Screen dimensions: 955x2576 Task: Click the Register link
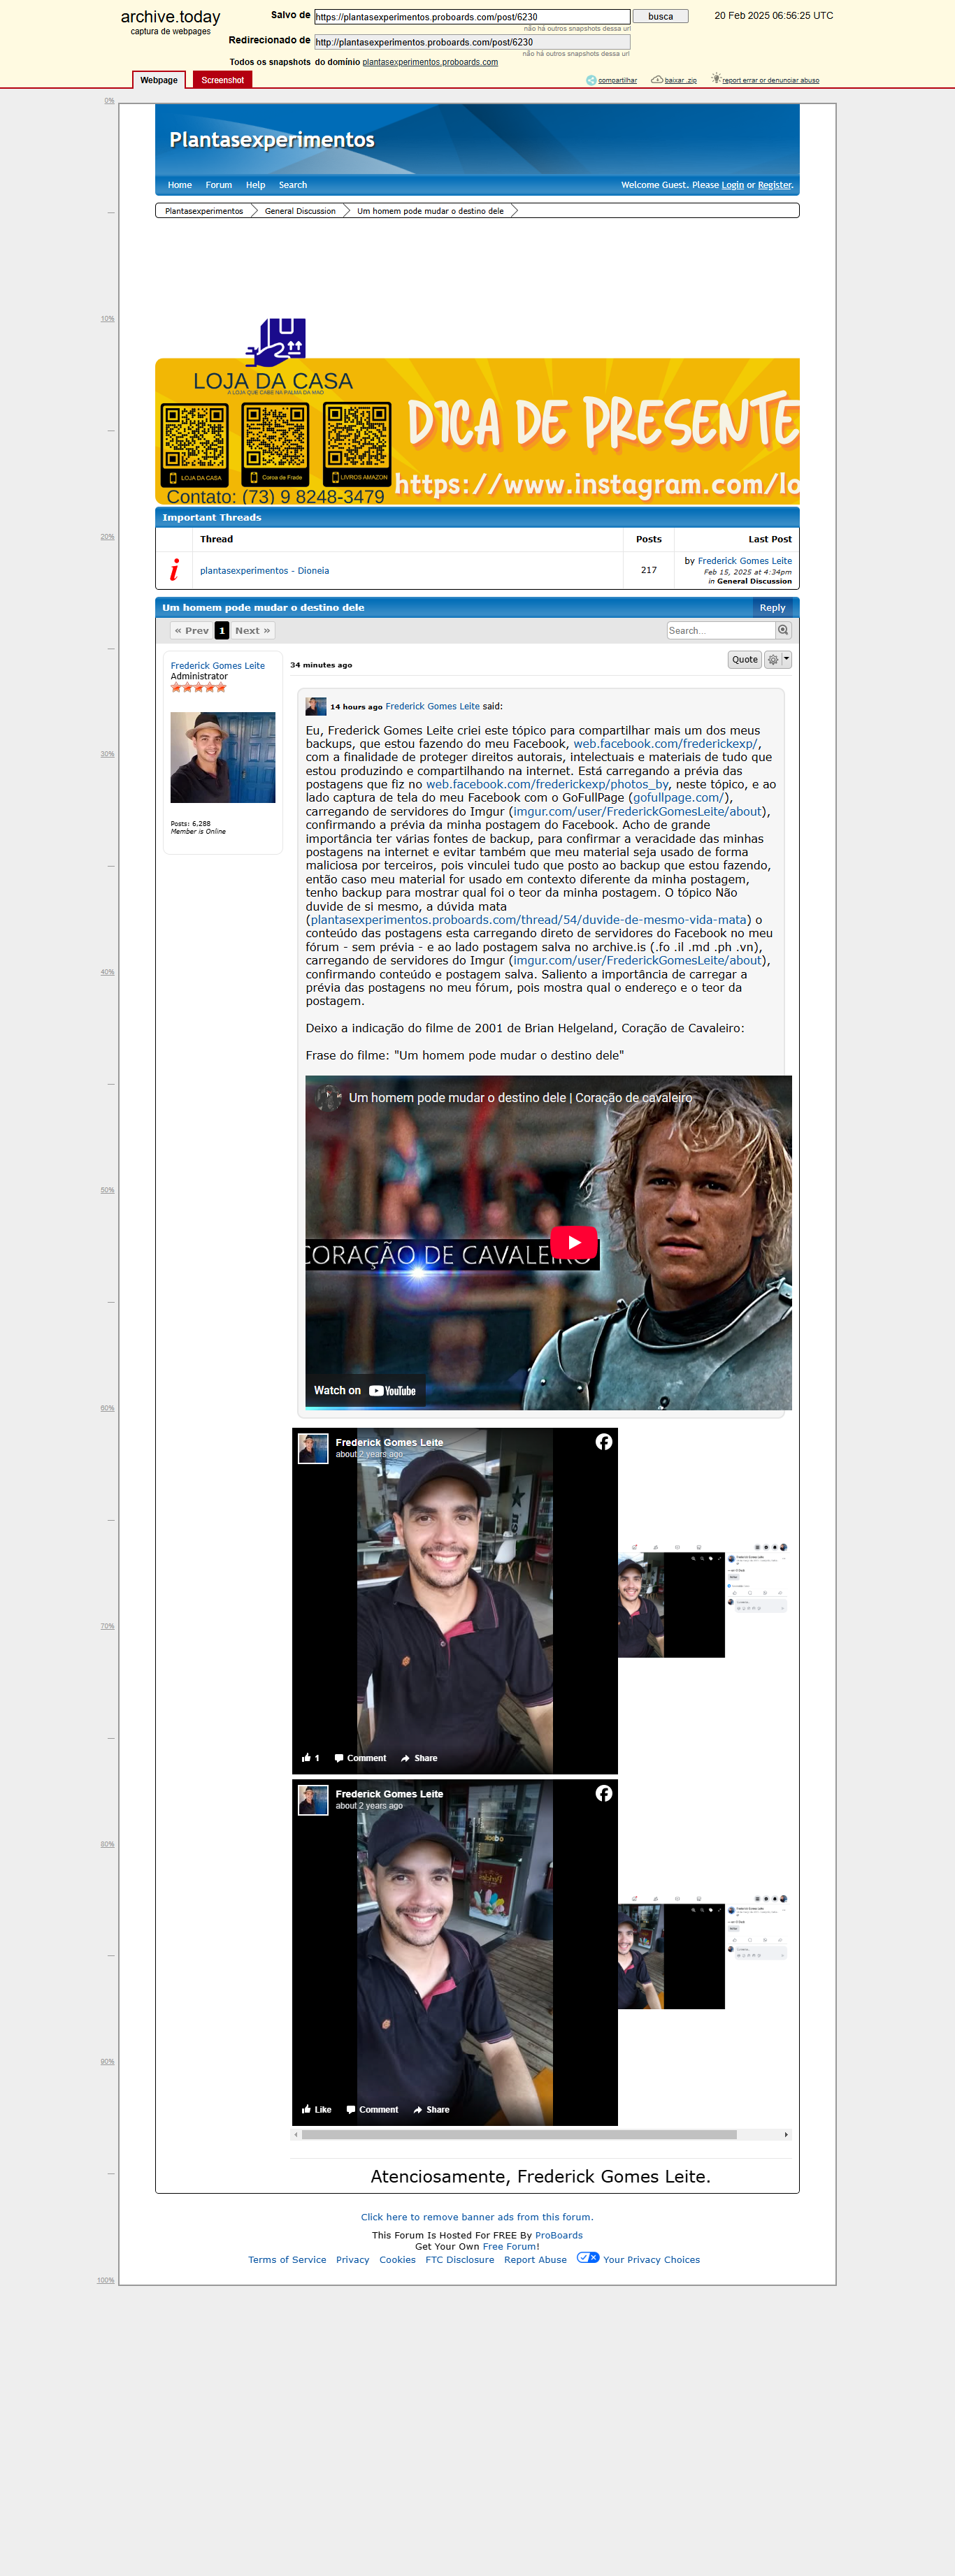774,185
